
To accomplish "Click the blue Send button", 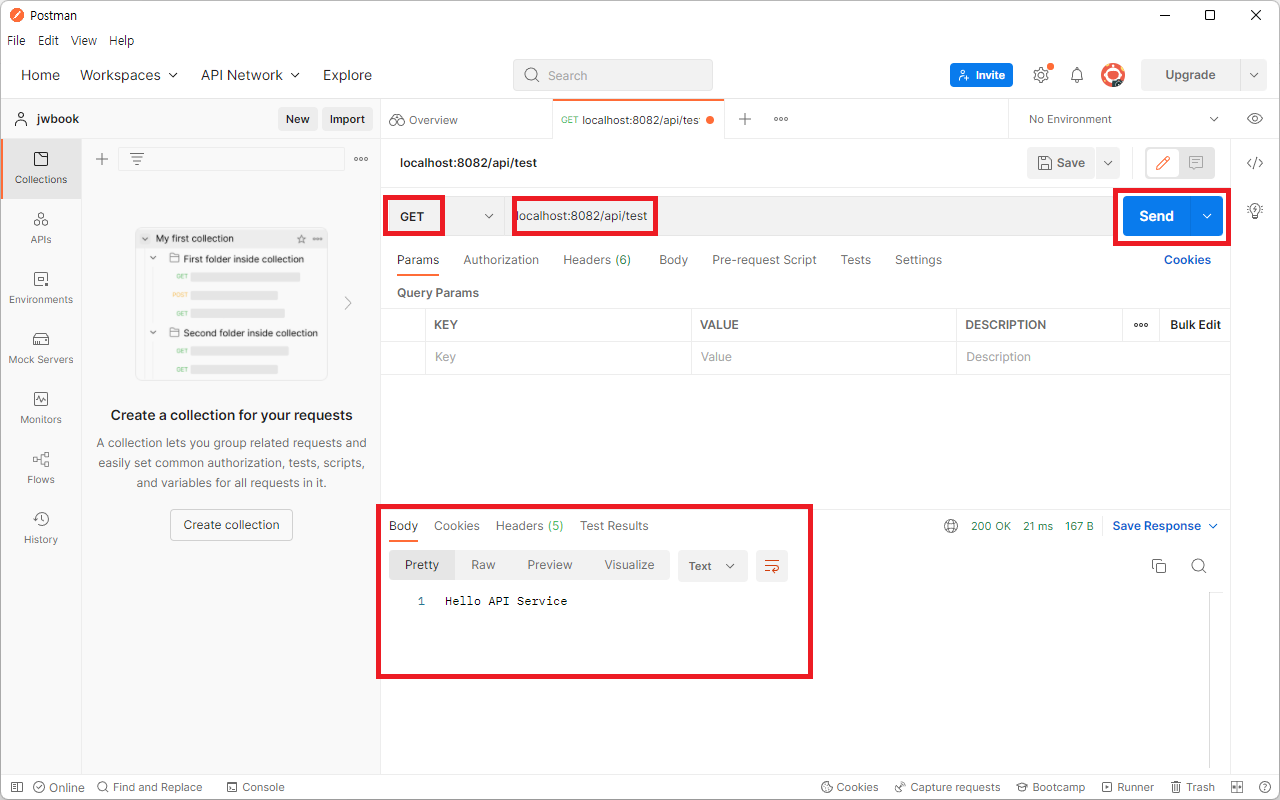I will tap(1156, 216).
